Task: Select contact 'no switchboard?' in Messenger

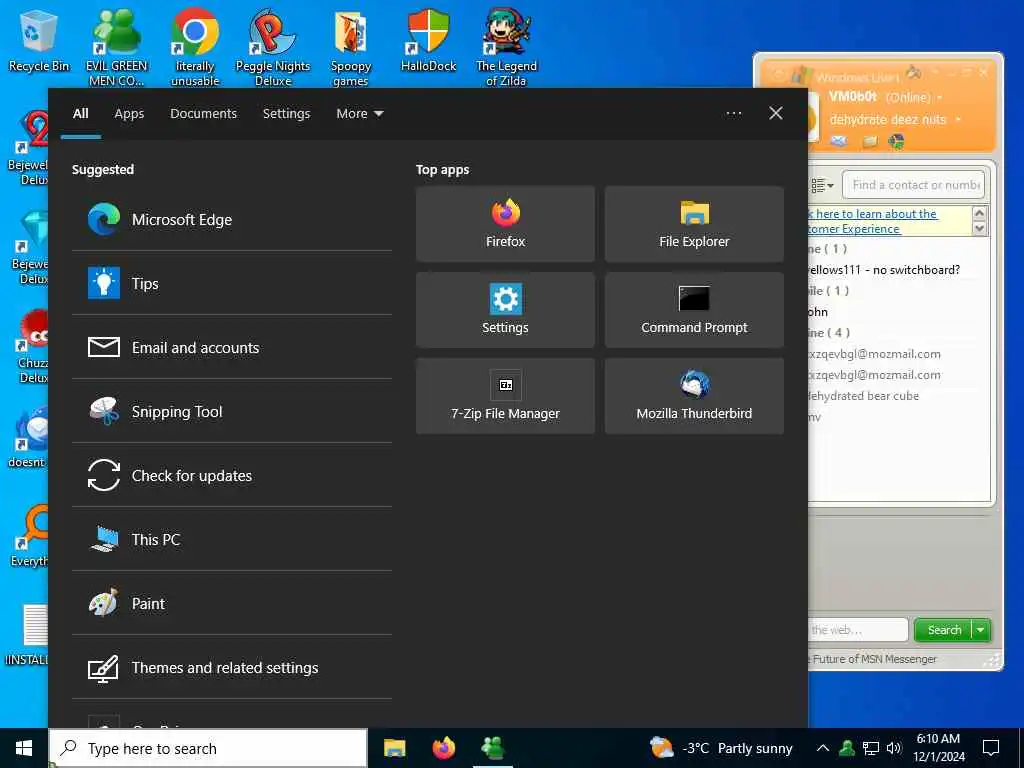Action: (x=884, y=270)
